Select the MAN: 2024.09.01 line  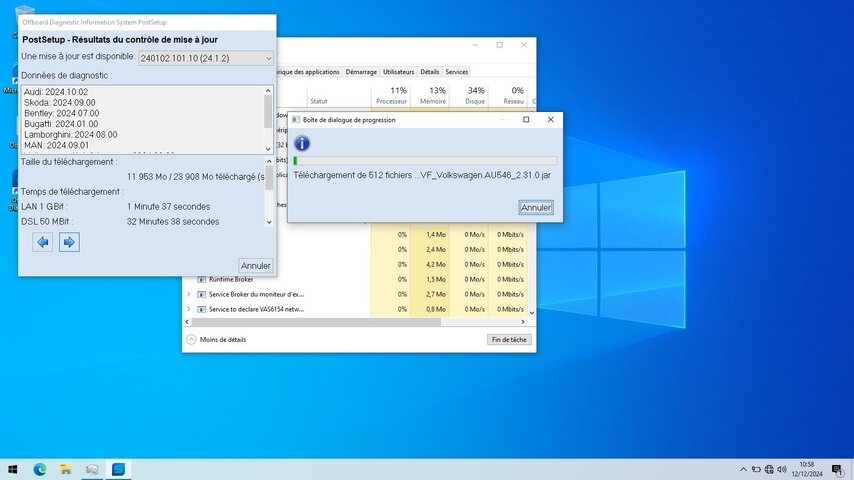[x=56, y=145]
